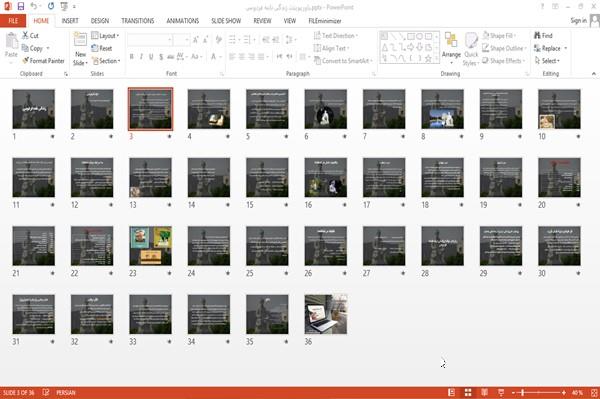Increase font size with the larger A
This screenshot has width=600, height=399.
pyautogui.click(x=196, y=40)
